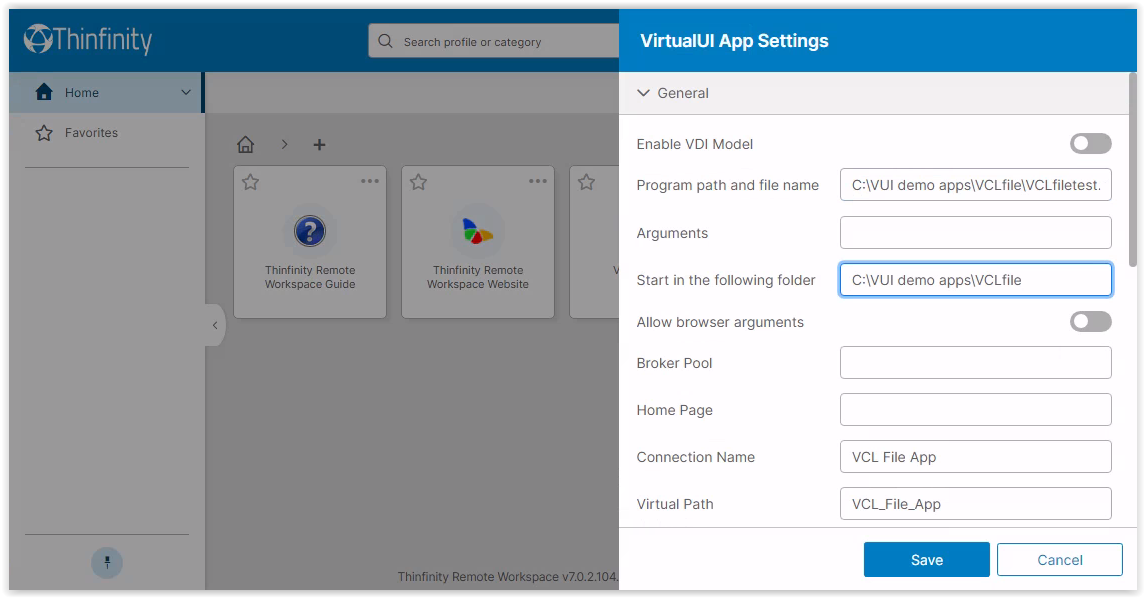Turn on Allow browser arguments
The width and height of the screenshot is (1145, 598).
(1090, 322)
